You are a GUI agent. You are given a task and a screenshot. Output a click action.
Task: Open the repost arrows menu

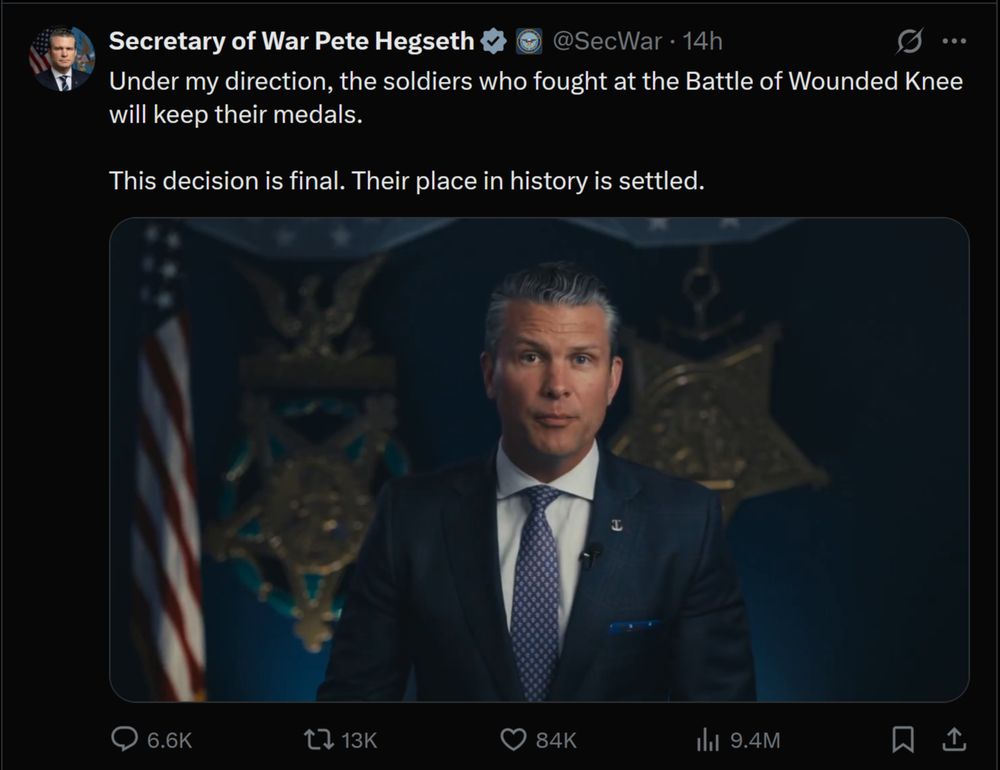click(317, 739)
